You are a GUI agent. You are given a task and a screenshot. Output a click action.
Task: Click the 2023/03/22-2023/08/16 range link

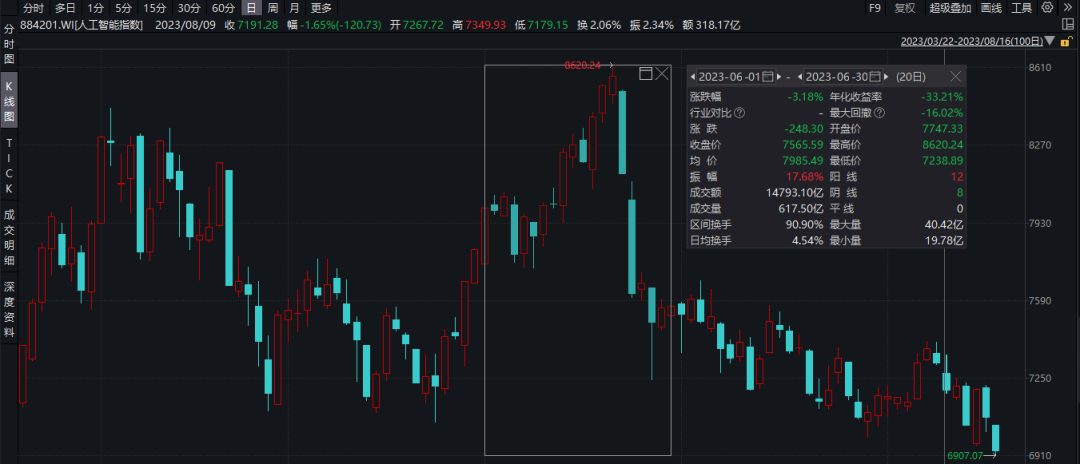(x=972, y=41)
